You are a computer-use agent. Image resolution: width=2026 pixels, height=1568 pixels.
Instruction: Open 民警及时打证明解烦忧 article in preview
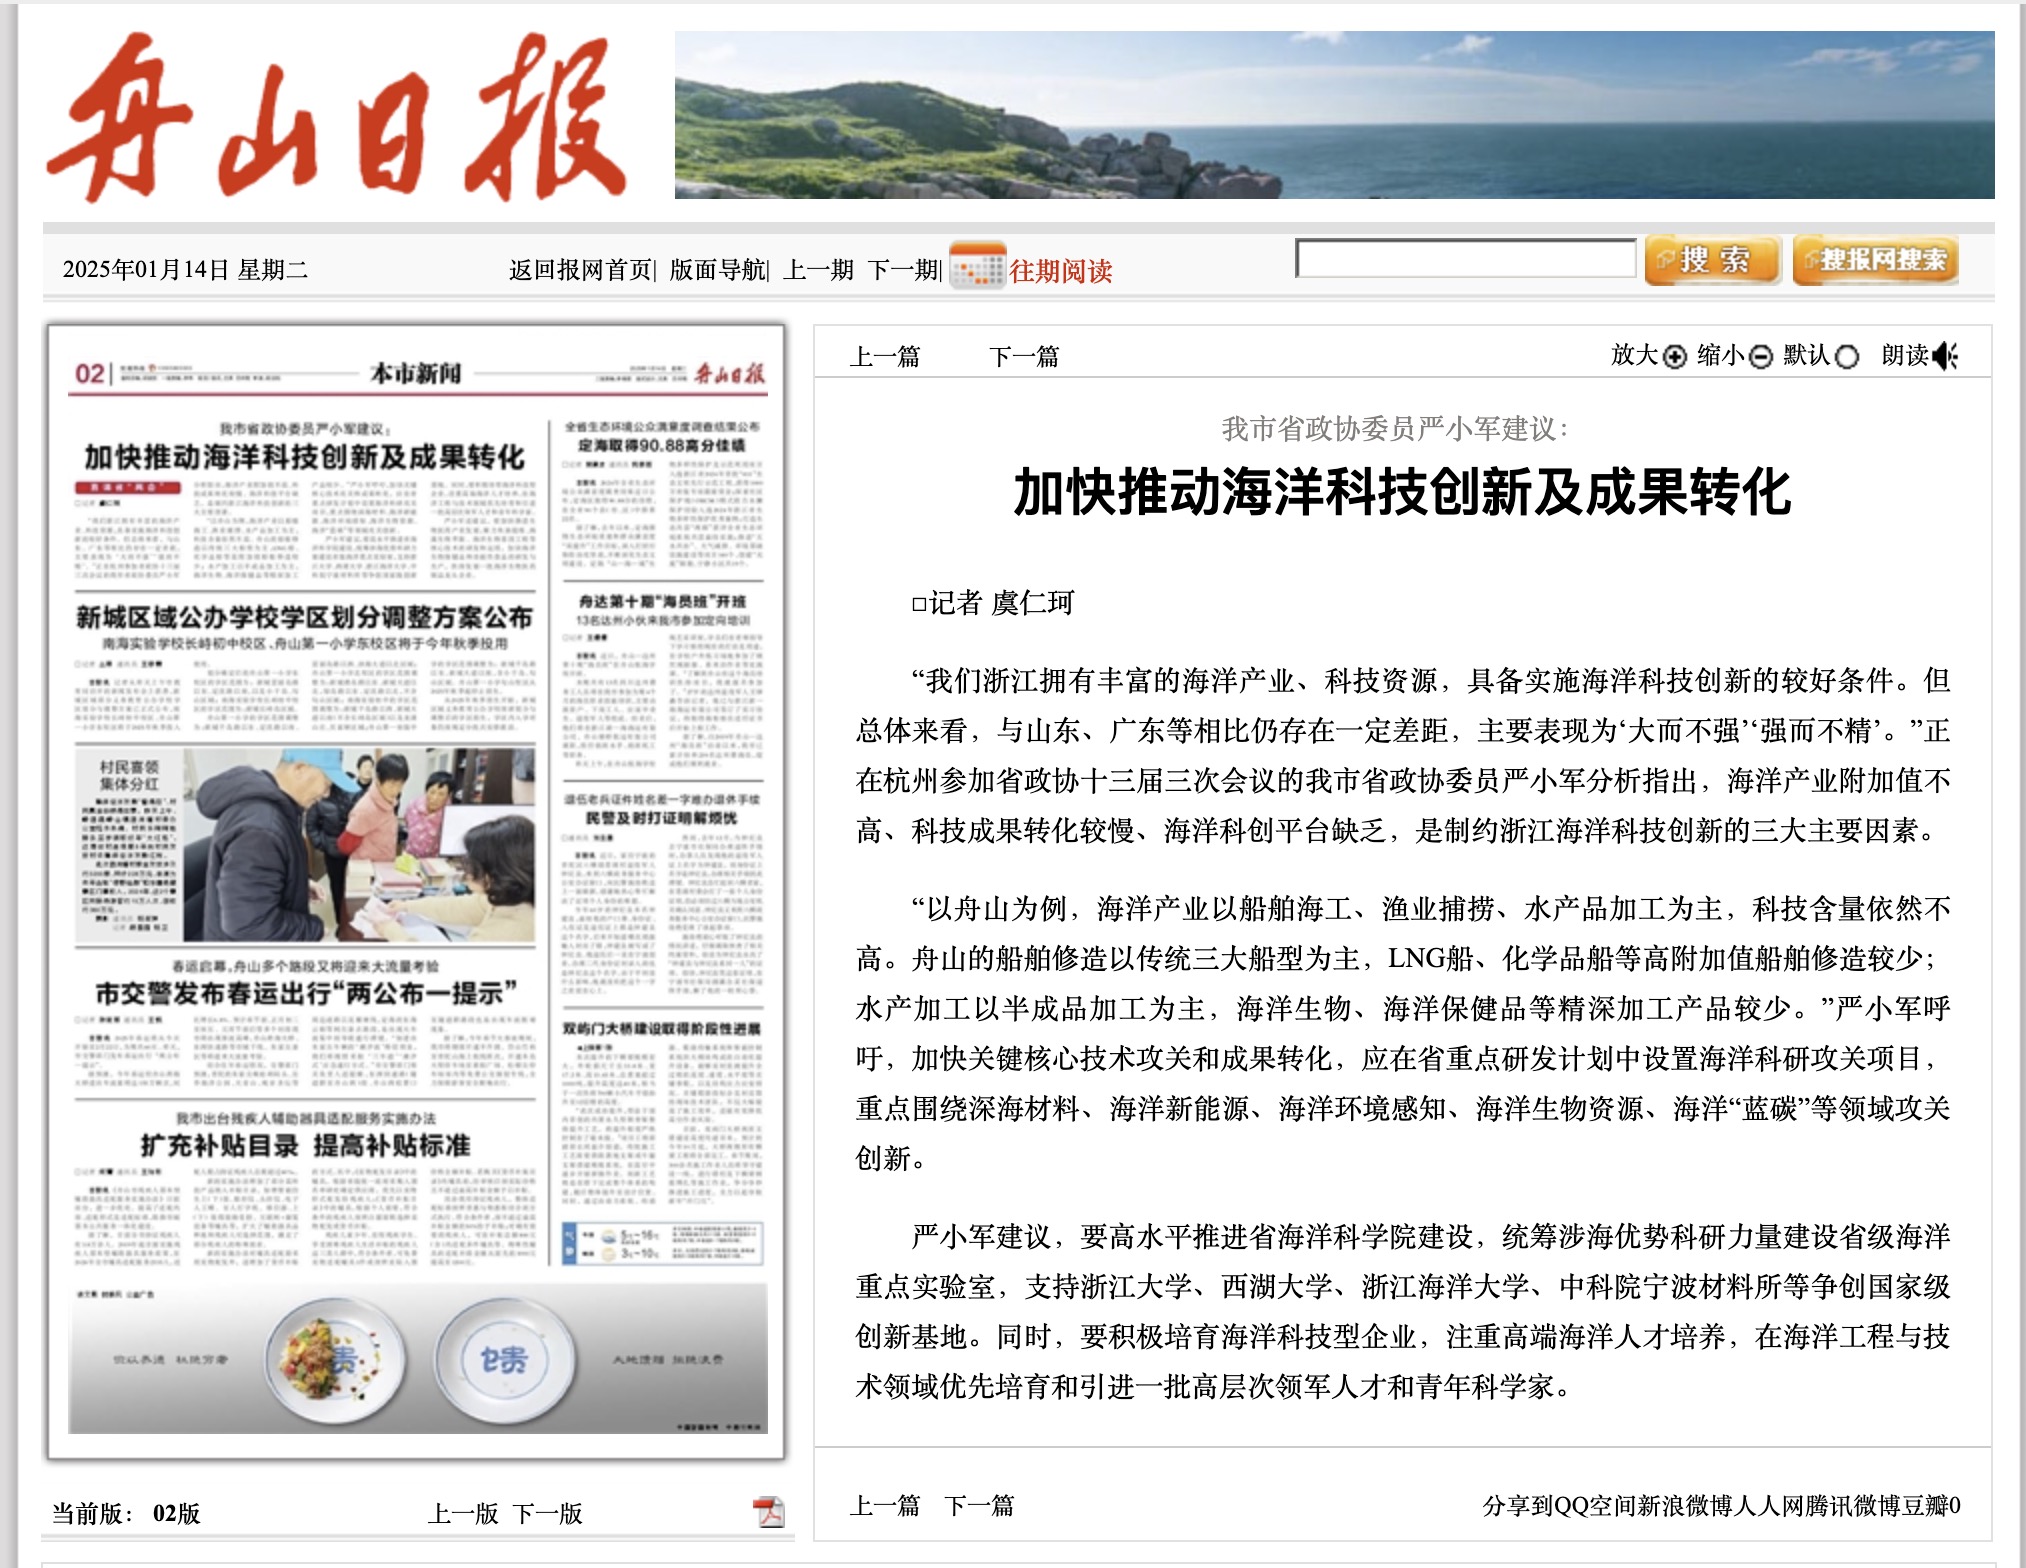coord(661,818)
